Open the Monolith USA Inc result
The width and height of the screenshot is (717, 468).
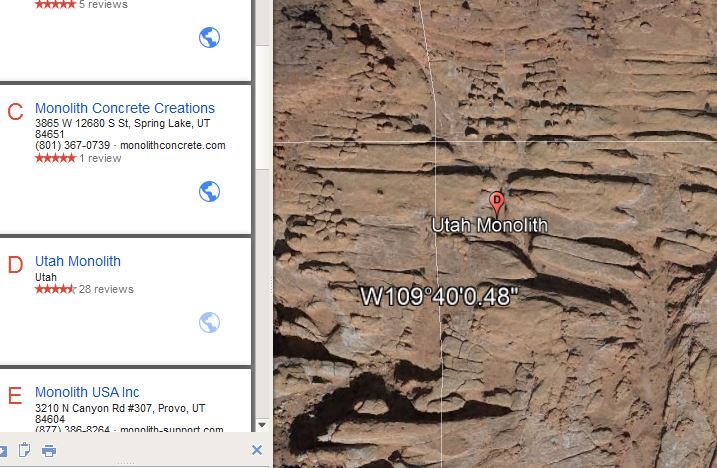coord(87,392)
